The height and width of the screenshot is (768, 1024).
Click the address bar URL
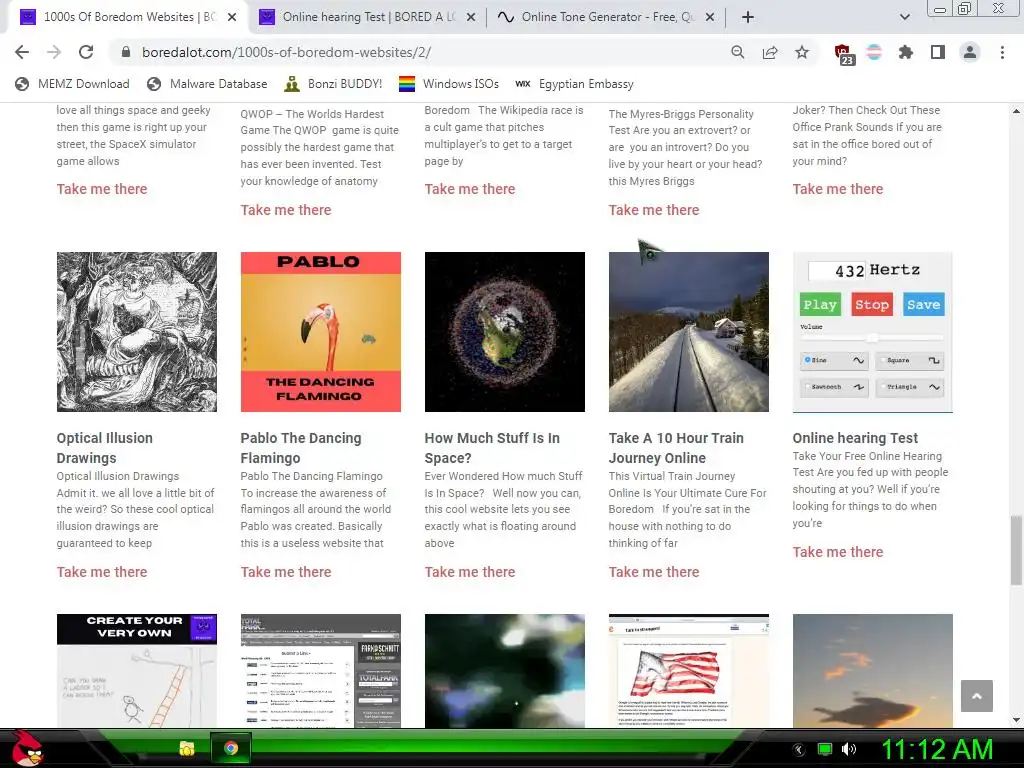(x=286, y=52)
